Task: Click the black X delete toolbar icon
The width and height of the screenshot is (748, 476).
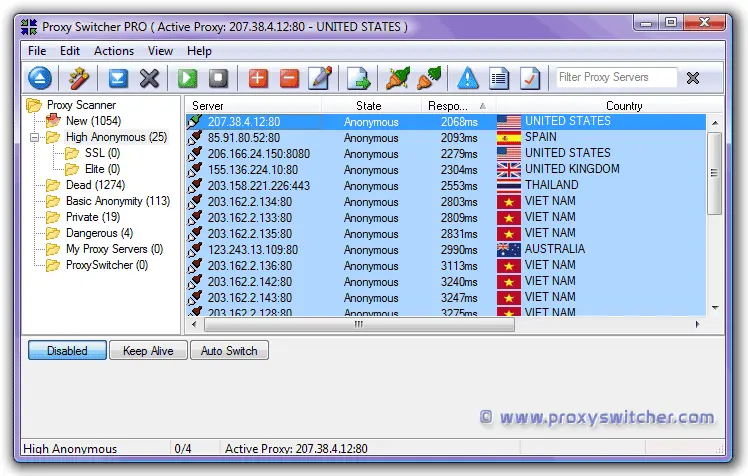Action: pyautogui.click(x=149, y=78)
